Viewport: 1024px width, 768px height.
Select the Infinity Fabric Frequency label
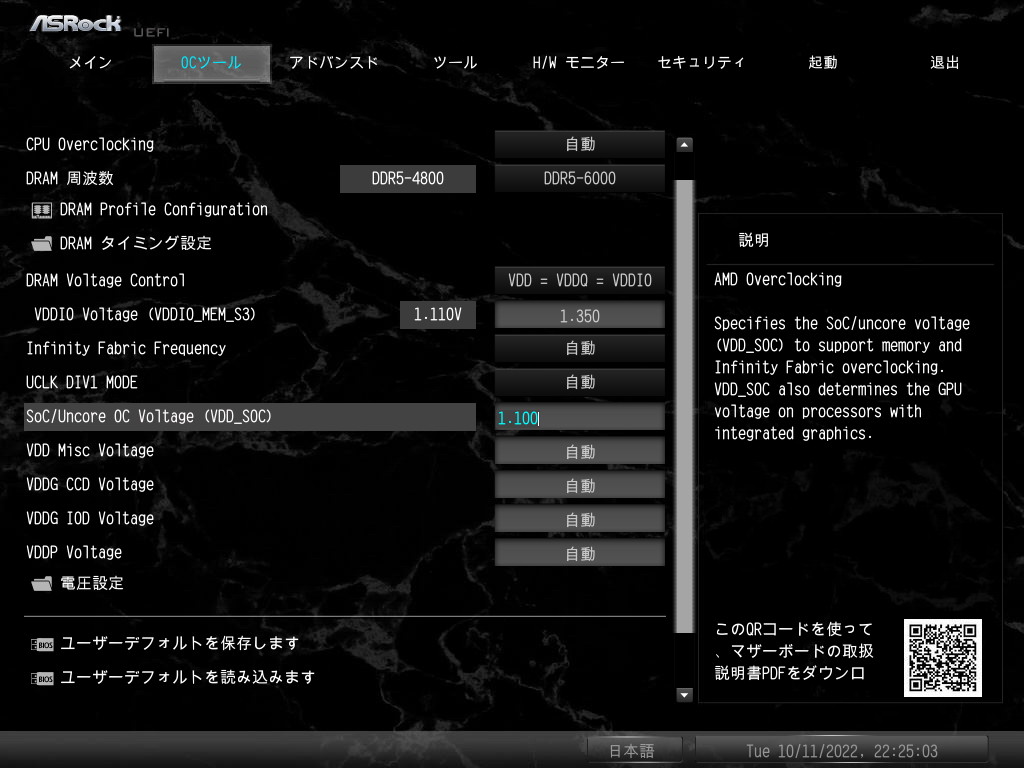coord(126,349)
